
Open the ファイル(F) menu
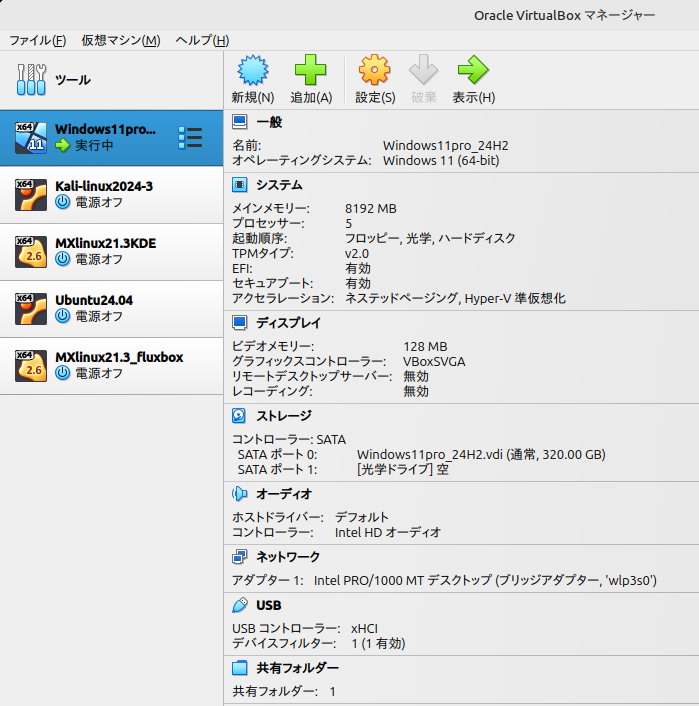38,40
